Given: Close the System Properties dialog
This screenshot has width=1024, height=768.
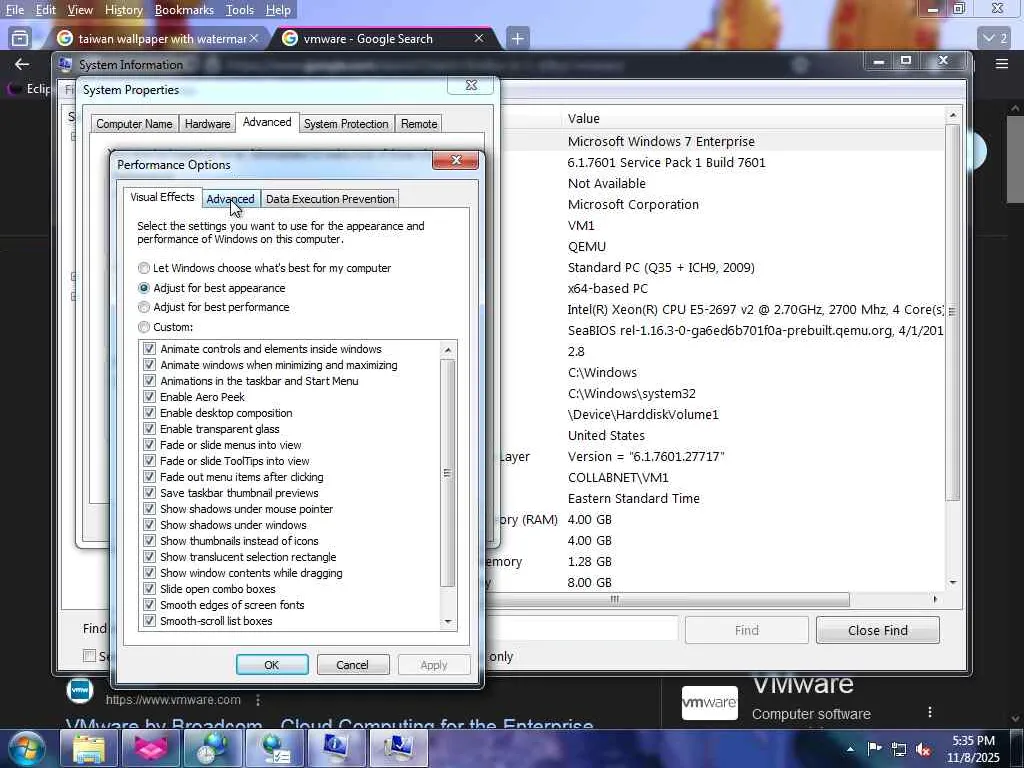Looking at the screenshot, I should (x=471, y=86).
